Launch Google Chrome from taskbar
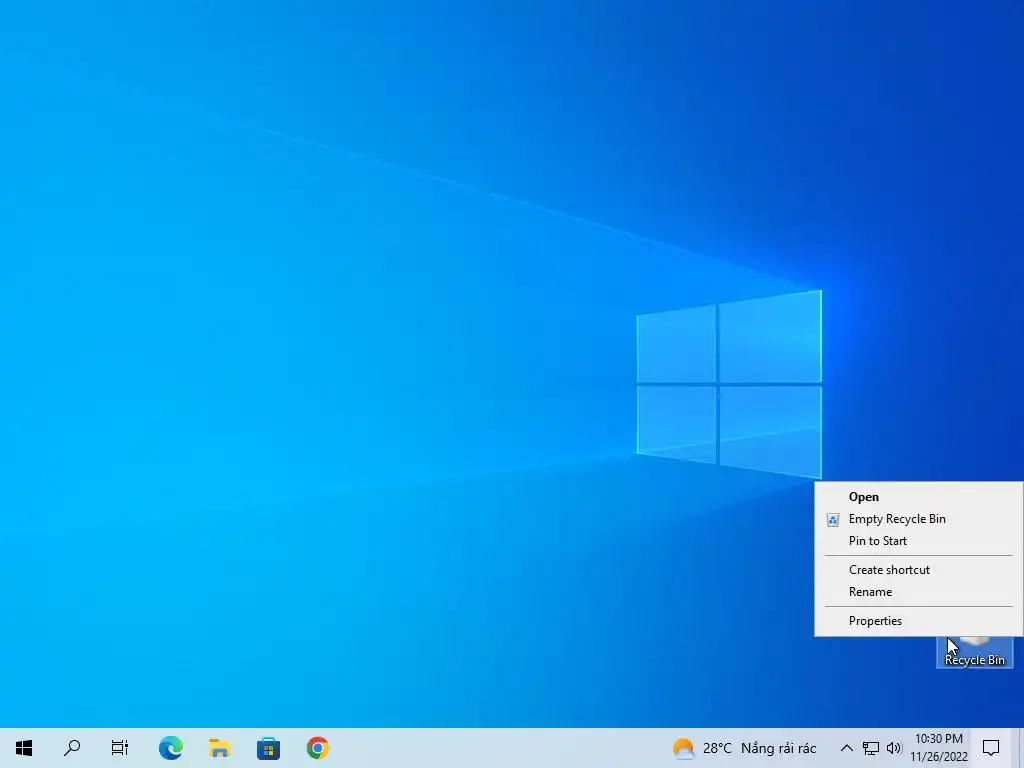 (317, 748)
